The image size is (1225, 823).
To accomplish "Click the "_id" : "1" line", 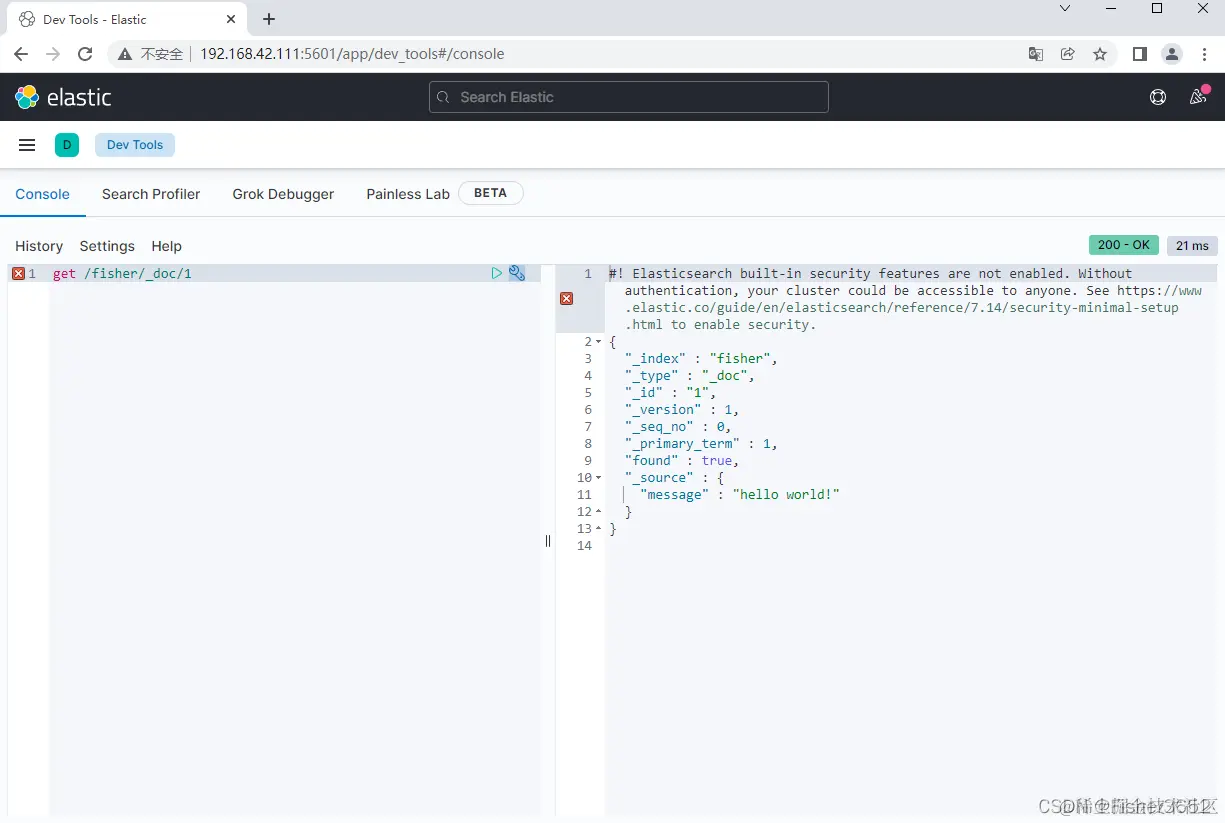I will pyautogui.click(x=671, y=393).
